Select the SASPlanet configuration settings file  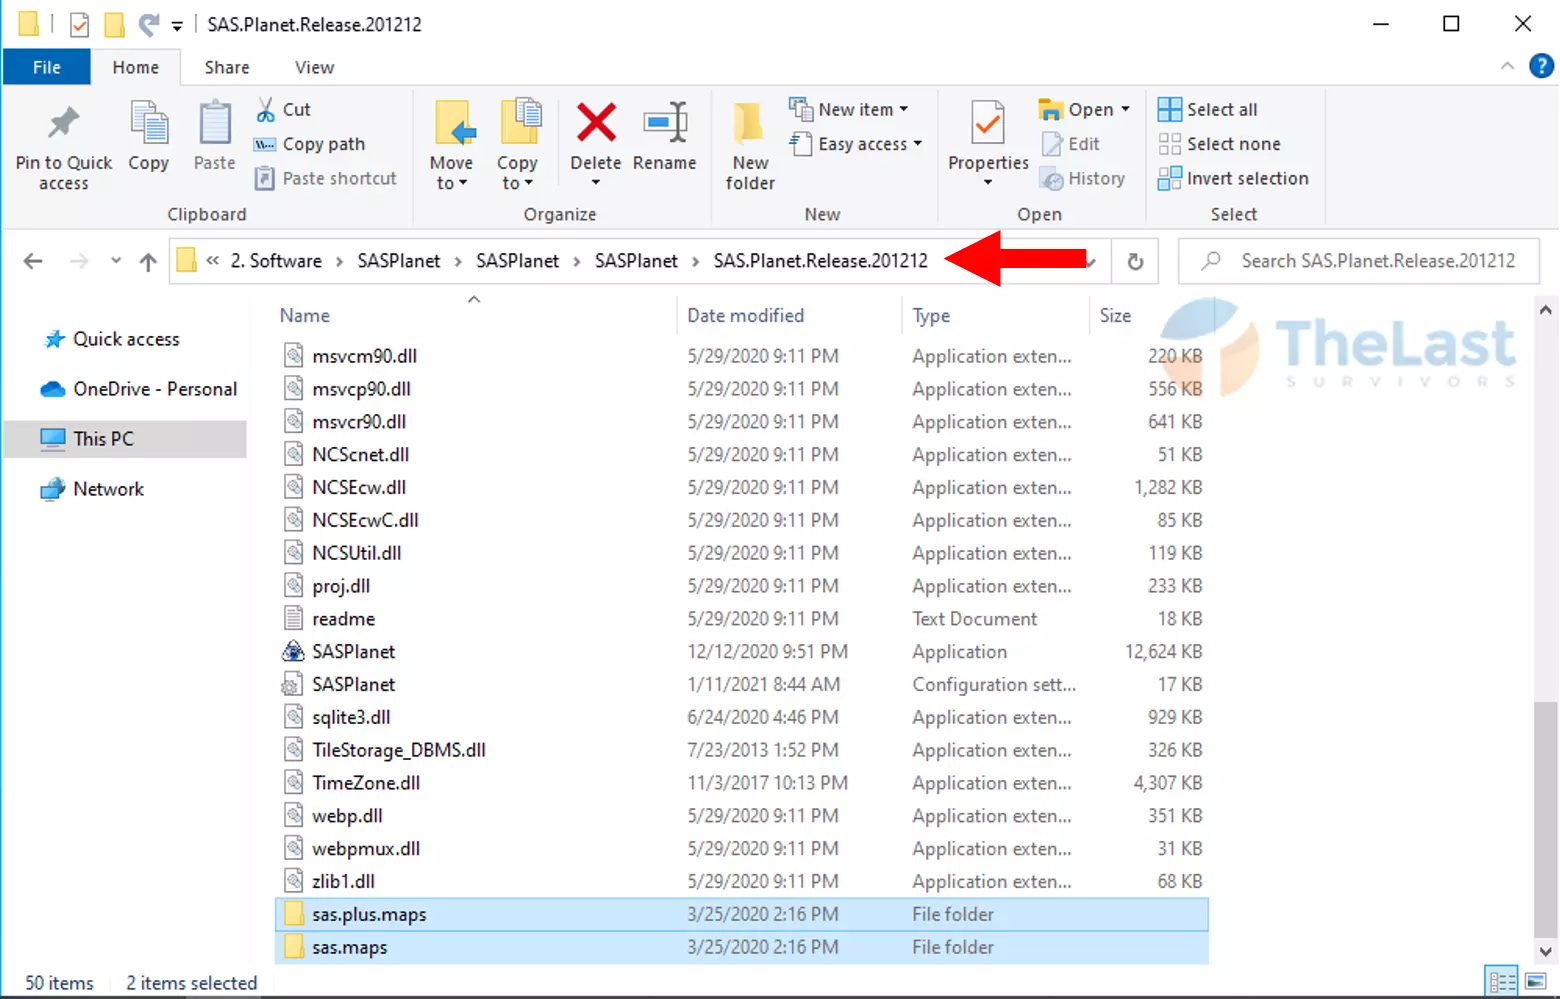click(741, 685)
